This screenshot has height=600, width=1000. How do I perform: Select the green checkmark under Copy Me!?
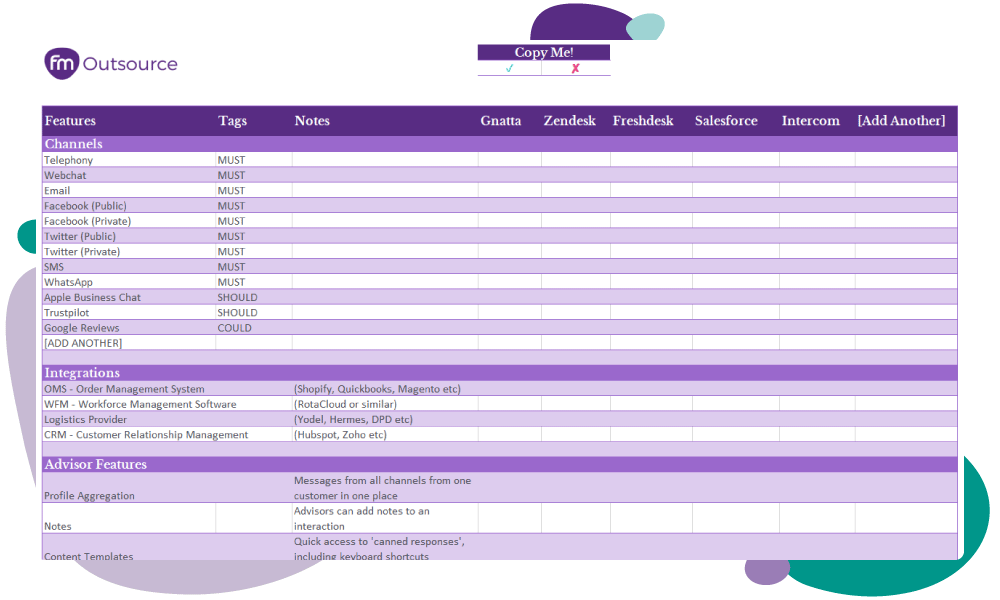pos(510,68)
